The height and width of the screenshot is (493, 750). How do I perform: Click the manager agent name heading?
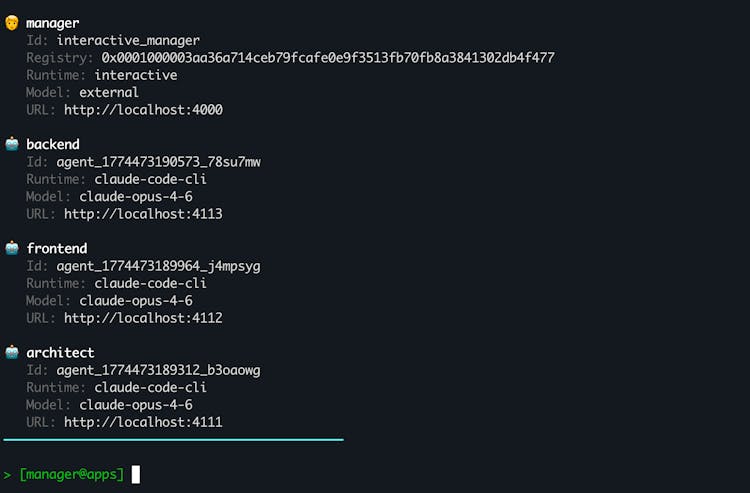[x=53, y=23]
